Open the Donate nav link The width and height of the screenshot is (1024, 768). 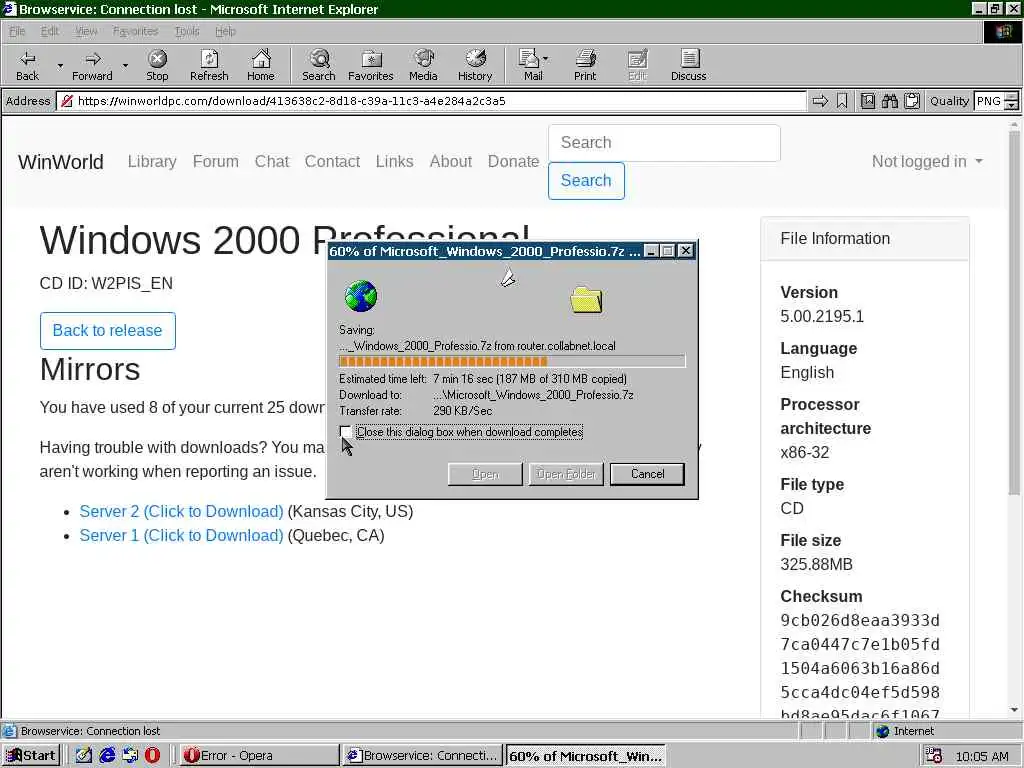click(513, 161)
